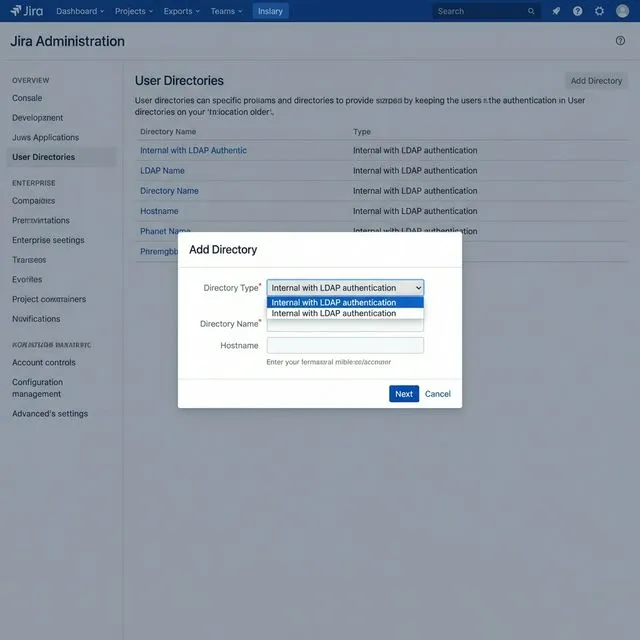
Task: Click the Add Directory button
Action: point(596,81)
